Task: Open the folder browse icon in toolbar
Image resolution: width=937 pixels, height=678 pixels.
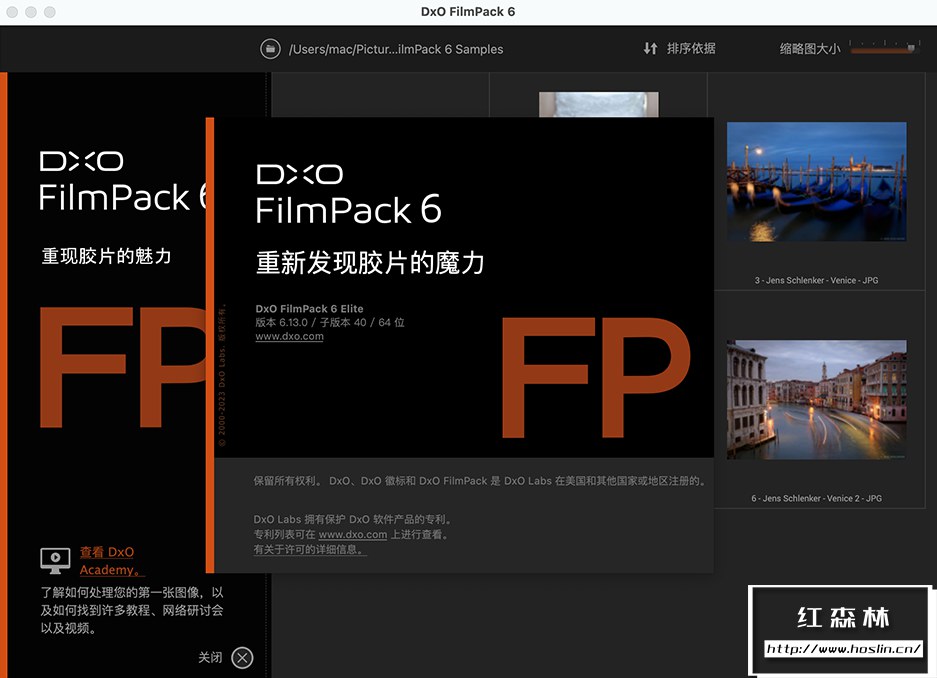Action: point(270,49)
